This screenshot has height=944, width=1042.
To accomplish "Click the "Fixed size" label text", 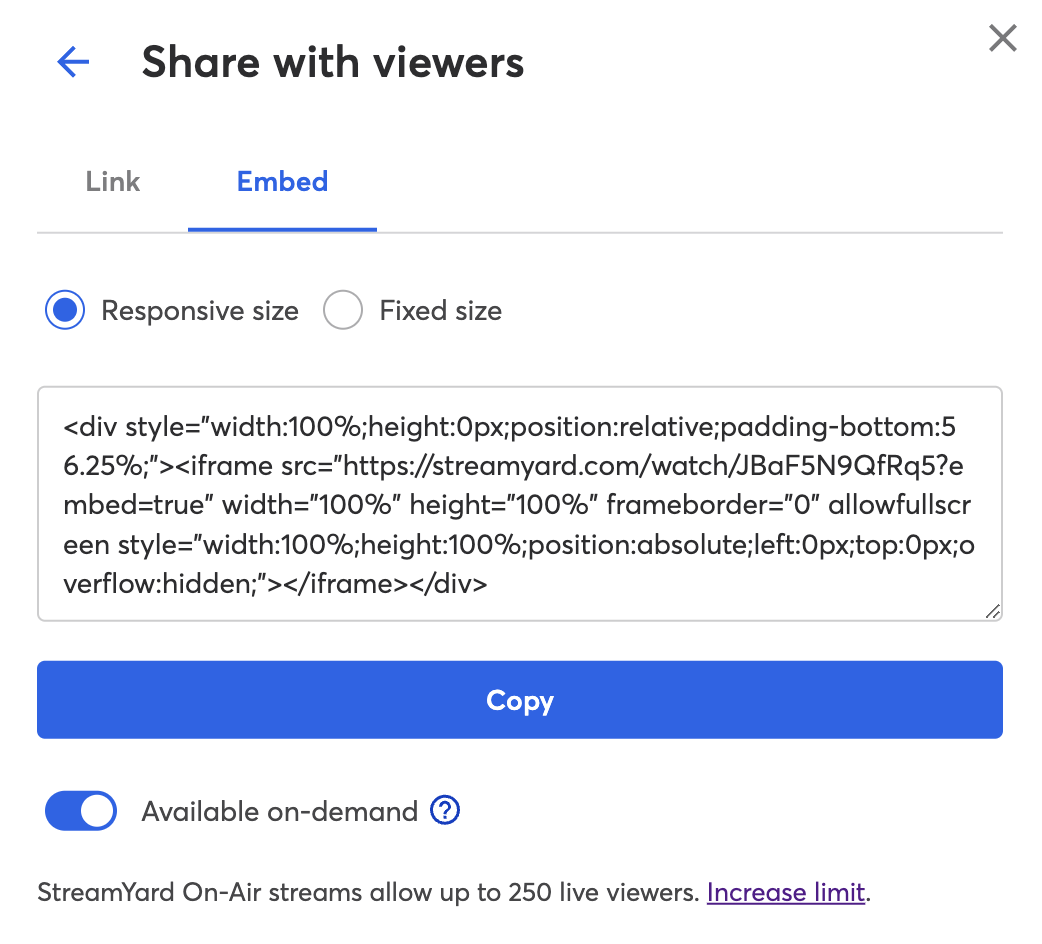I will (x=440, y=311).
